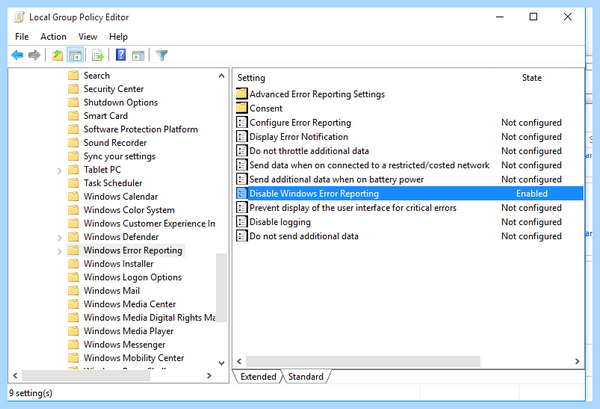Click the Windows Defender folder icon
Image resolution: width=600 pixels, height=409 pixels.
coord(73,237)
